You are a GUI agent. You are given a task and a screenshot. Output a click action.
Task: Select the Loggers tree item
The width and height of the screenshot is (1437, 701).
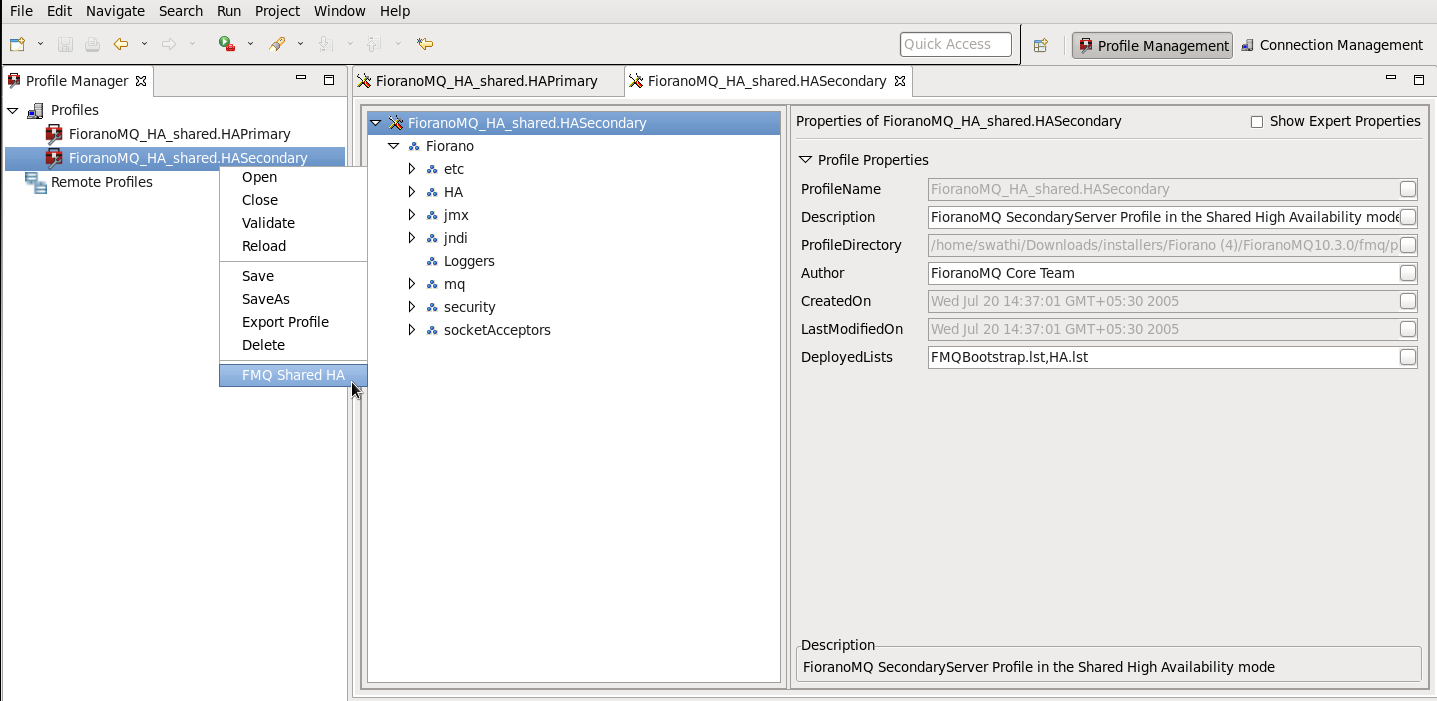pyautogui.click(x=469, y=261)
